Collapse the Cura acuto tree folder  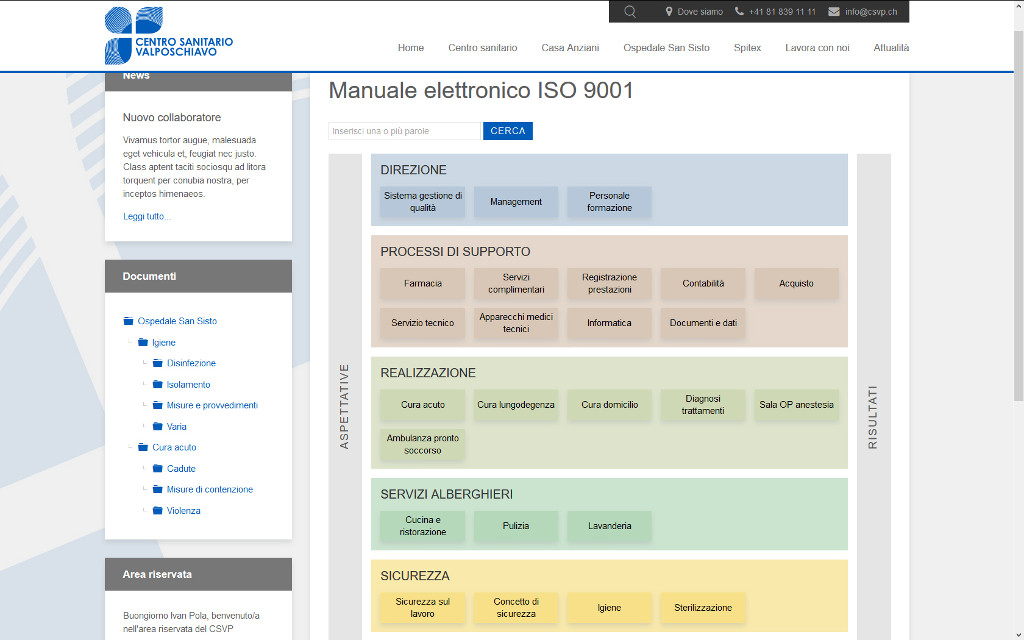click(x=143, y=448)
